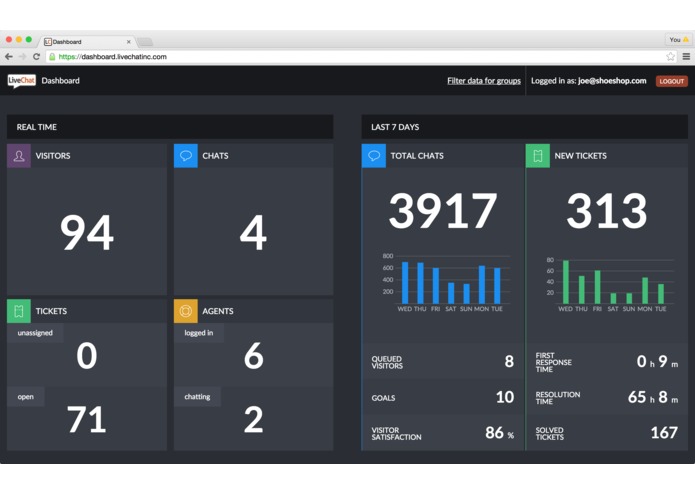695x494 pixels.
Task: Click the red Logout button
Action: pos(672,81)
